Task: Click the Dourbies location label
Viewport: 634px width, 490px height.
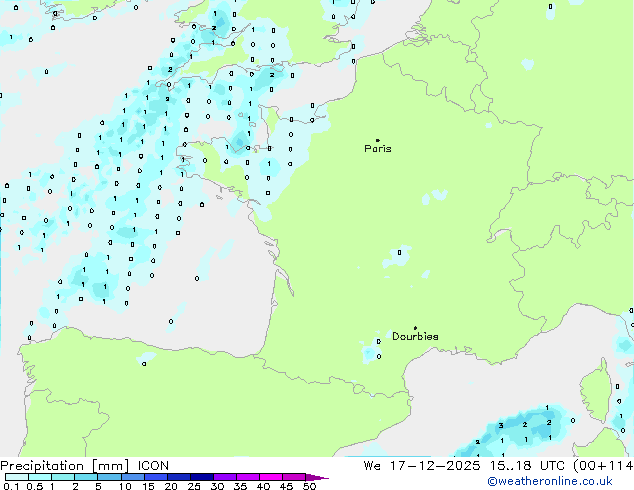Action: (x=415, y=336)
